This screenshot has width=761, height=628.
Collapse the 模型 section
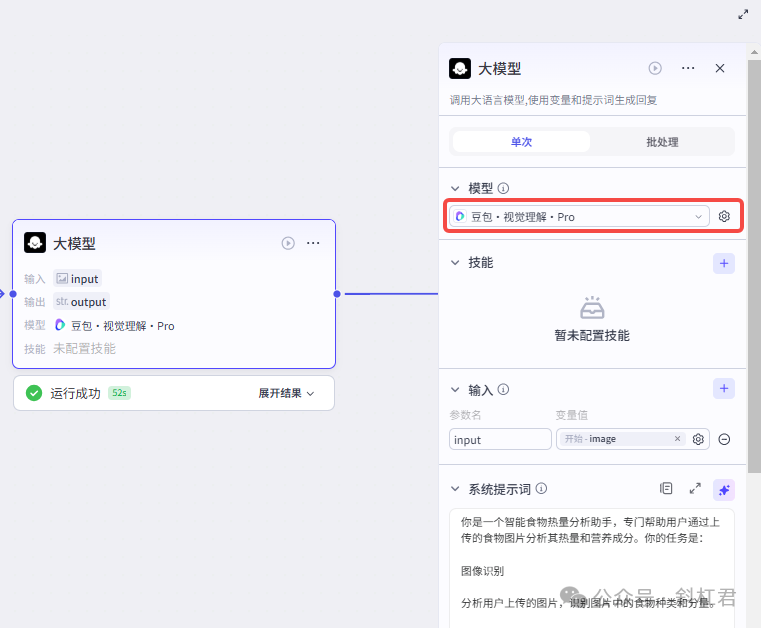pyautogui.click(x=455, y=188)
